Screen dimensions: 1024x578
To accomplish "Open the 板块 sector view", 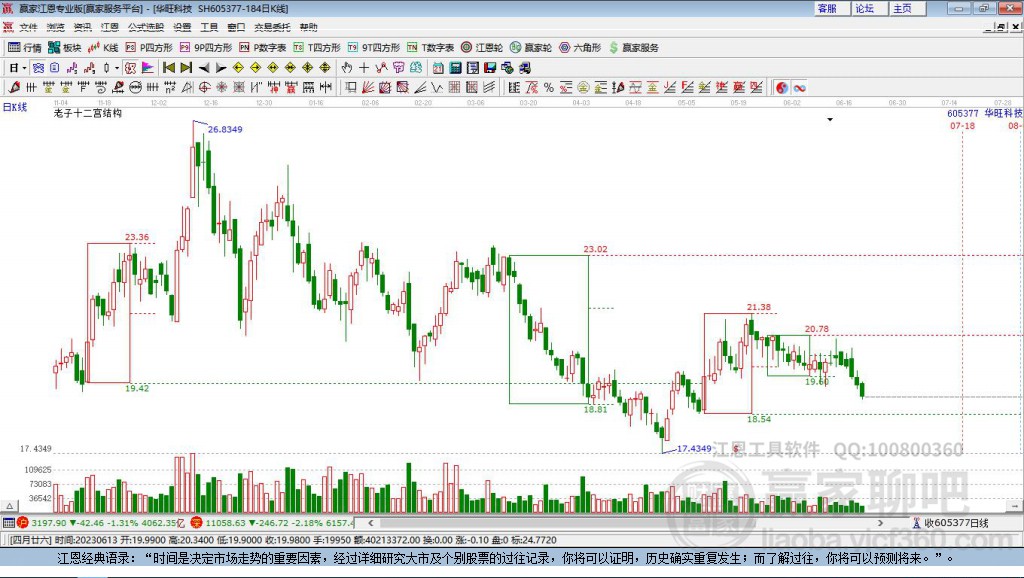I will point(64,48).
